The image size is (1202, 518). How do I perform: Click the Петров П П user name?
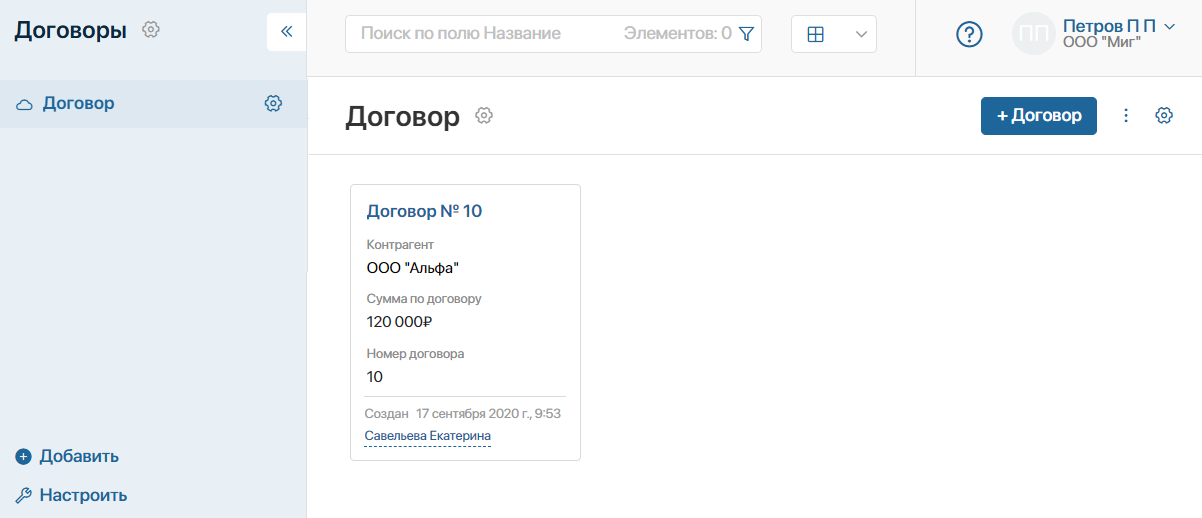[1109, 26]
